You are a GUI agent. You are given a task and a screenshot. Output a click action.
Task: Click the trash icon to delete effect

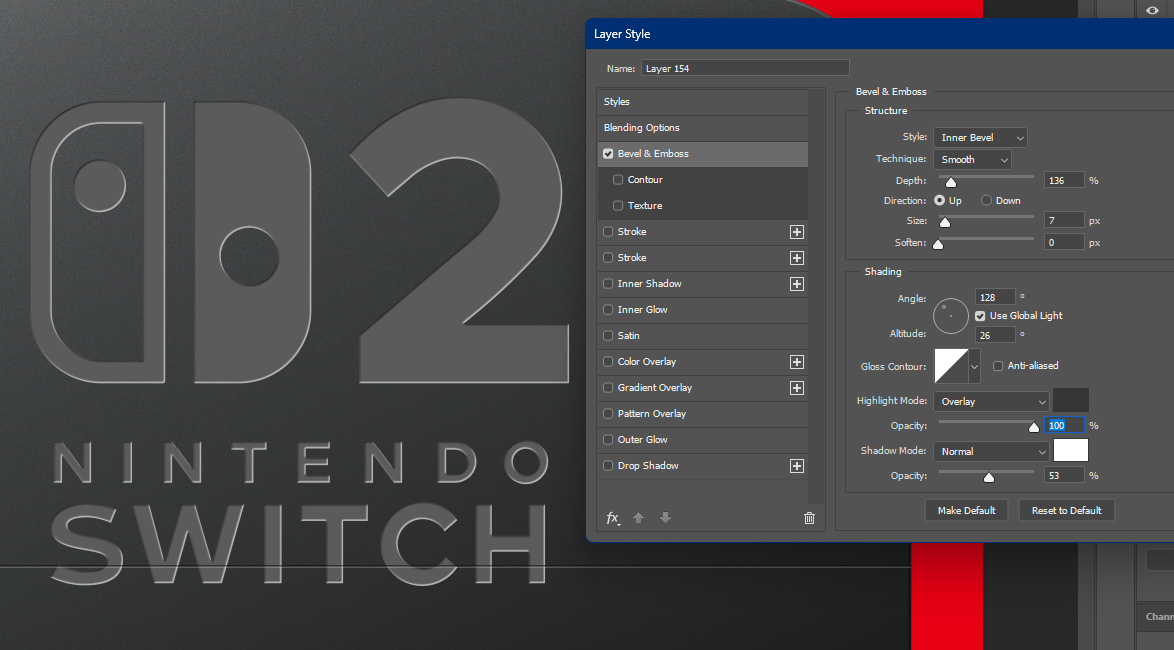click(x=809, y=518)
